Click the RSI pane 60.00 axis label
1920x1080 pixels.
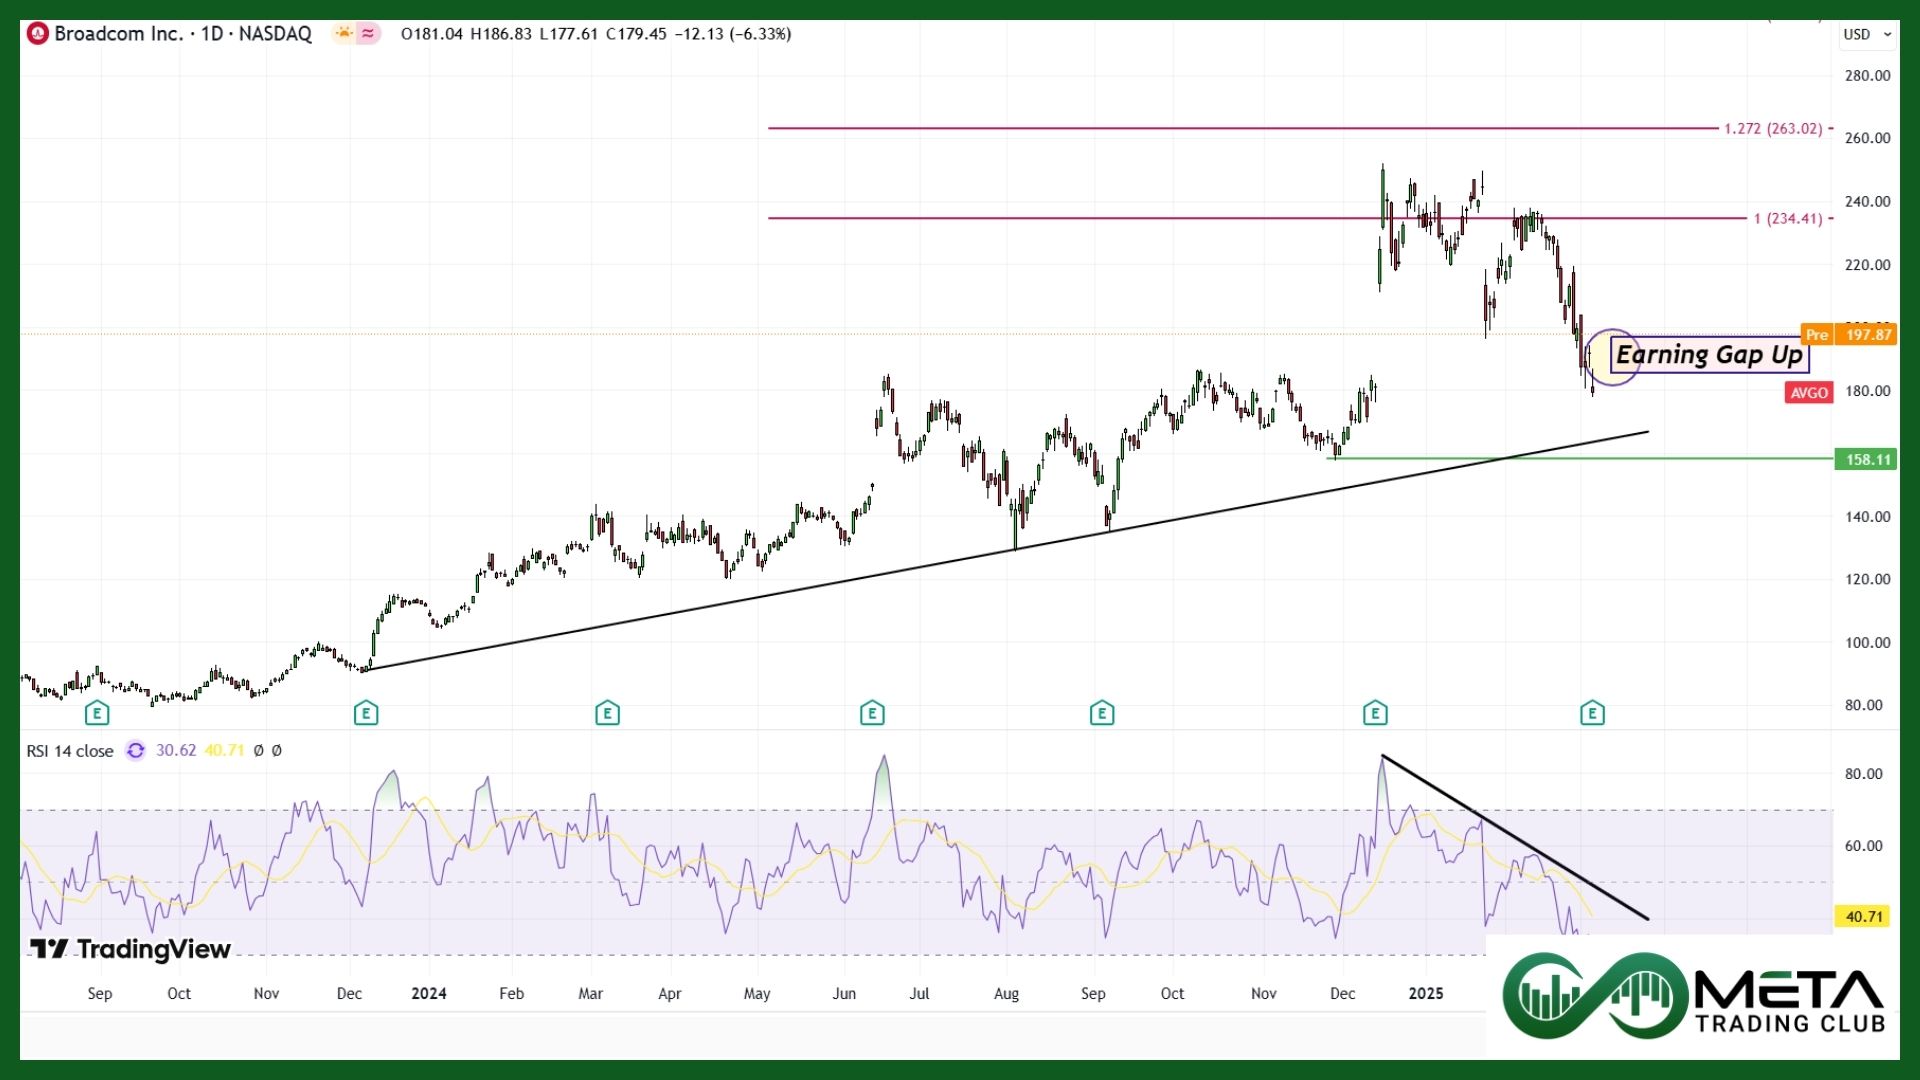[x=1863, y=846]
